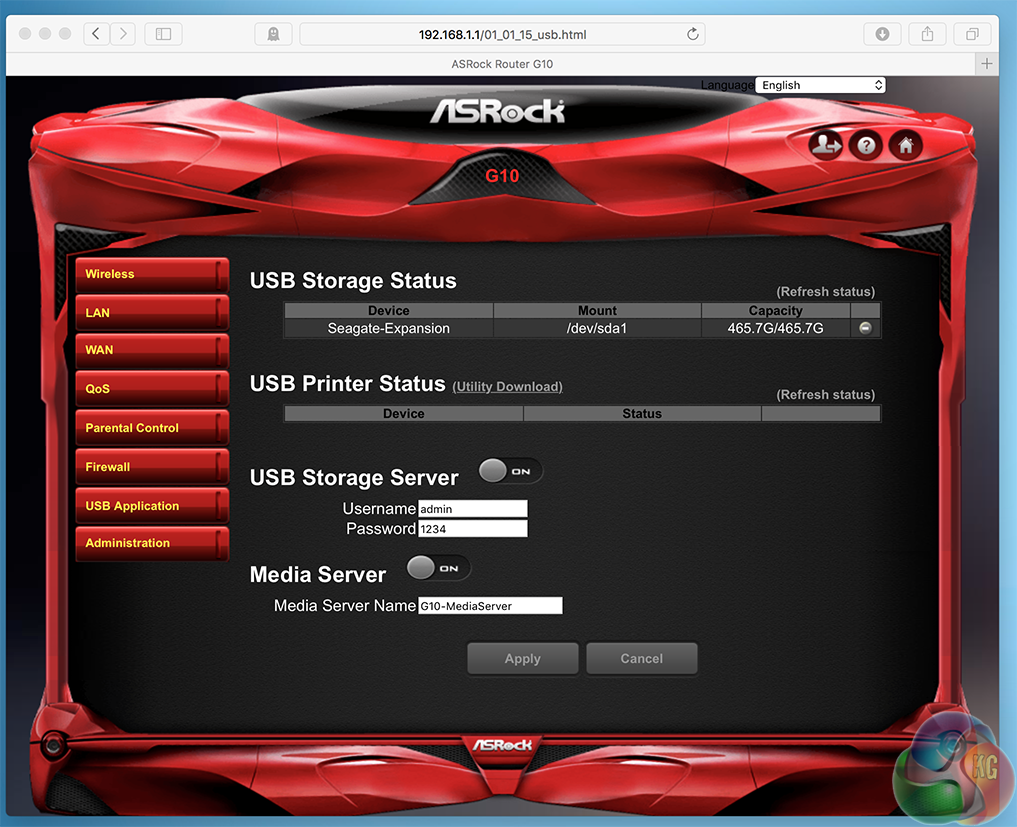This screenshot has width=1017, height=827.
Task: Open the LAN menu
Action: click(x=152, y=313)
